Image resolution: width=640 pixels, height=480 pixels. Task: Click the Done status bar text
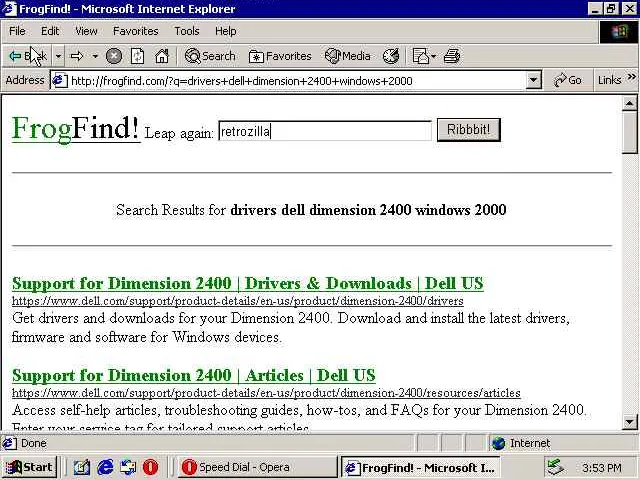tap(33, 443)
